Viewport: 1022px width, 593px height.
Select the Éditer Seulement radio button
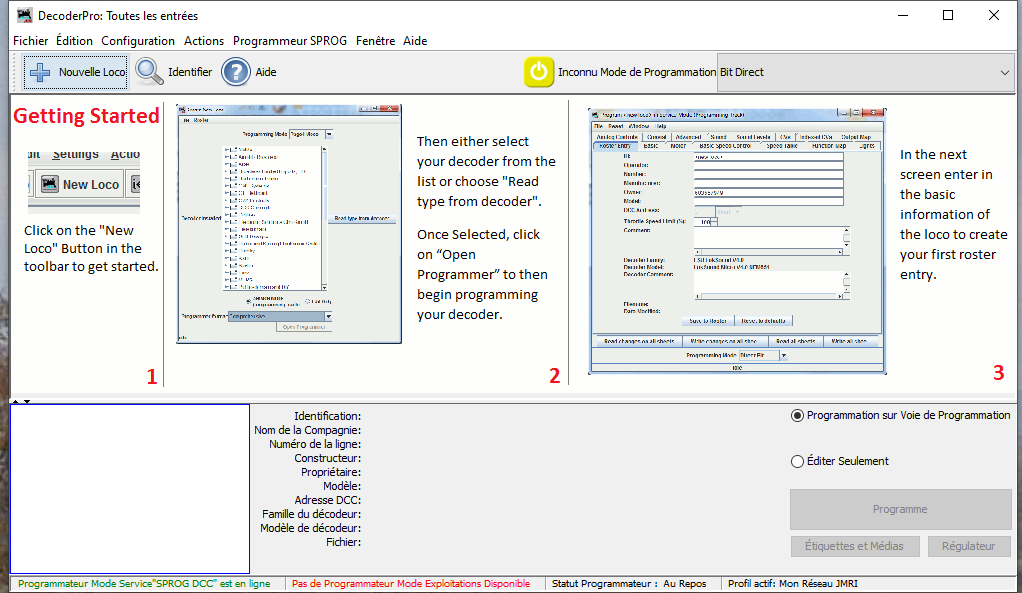point(797,461)
